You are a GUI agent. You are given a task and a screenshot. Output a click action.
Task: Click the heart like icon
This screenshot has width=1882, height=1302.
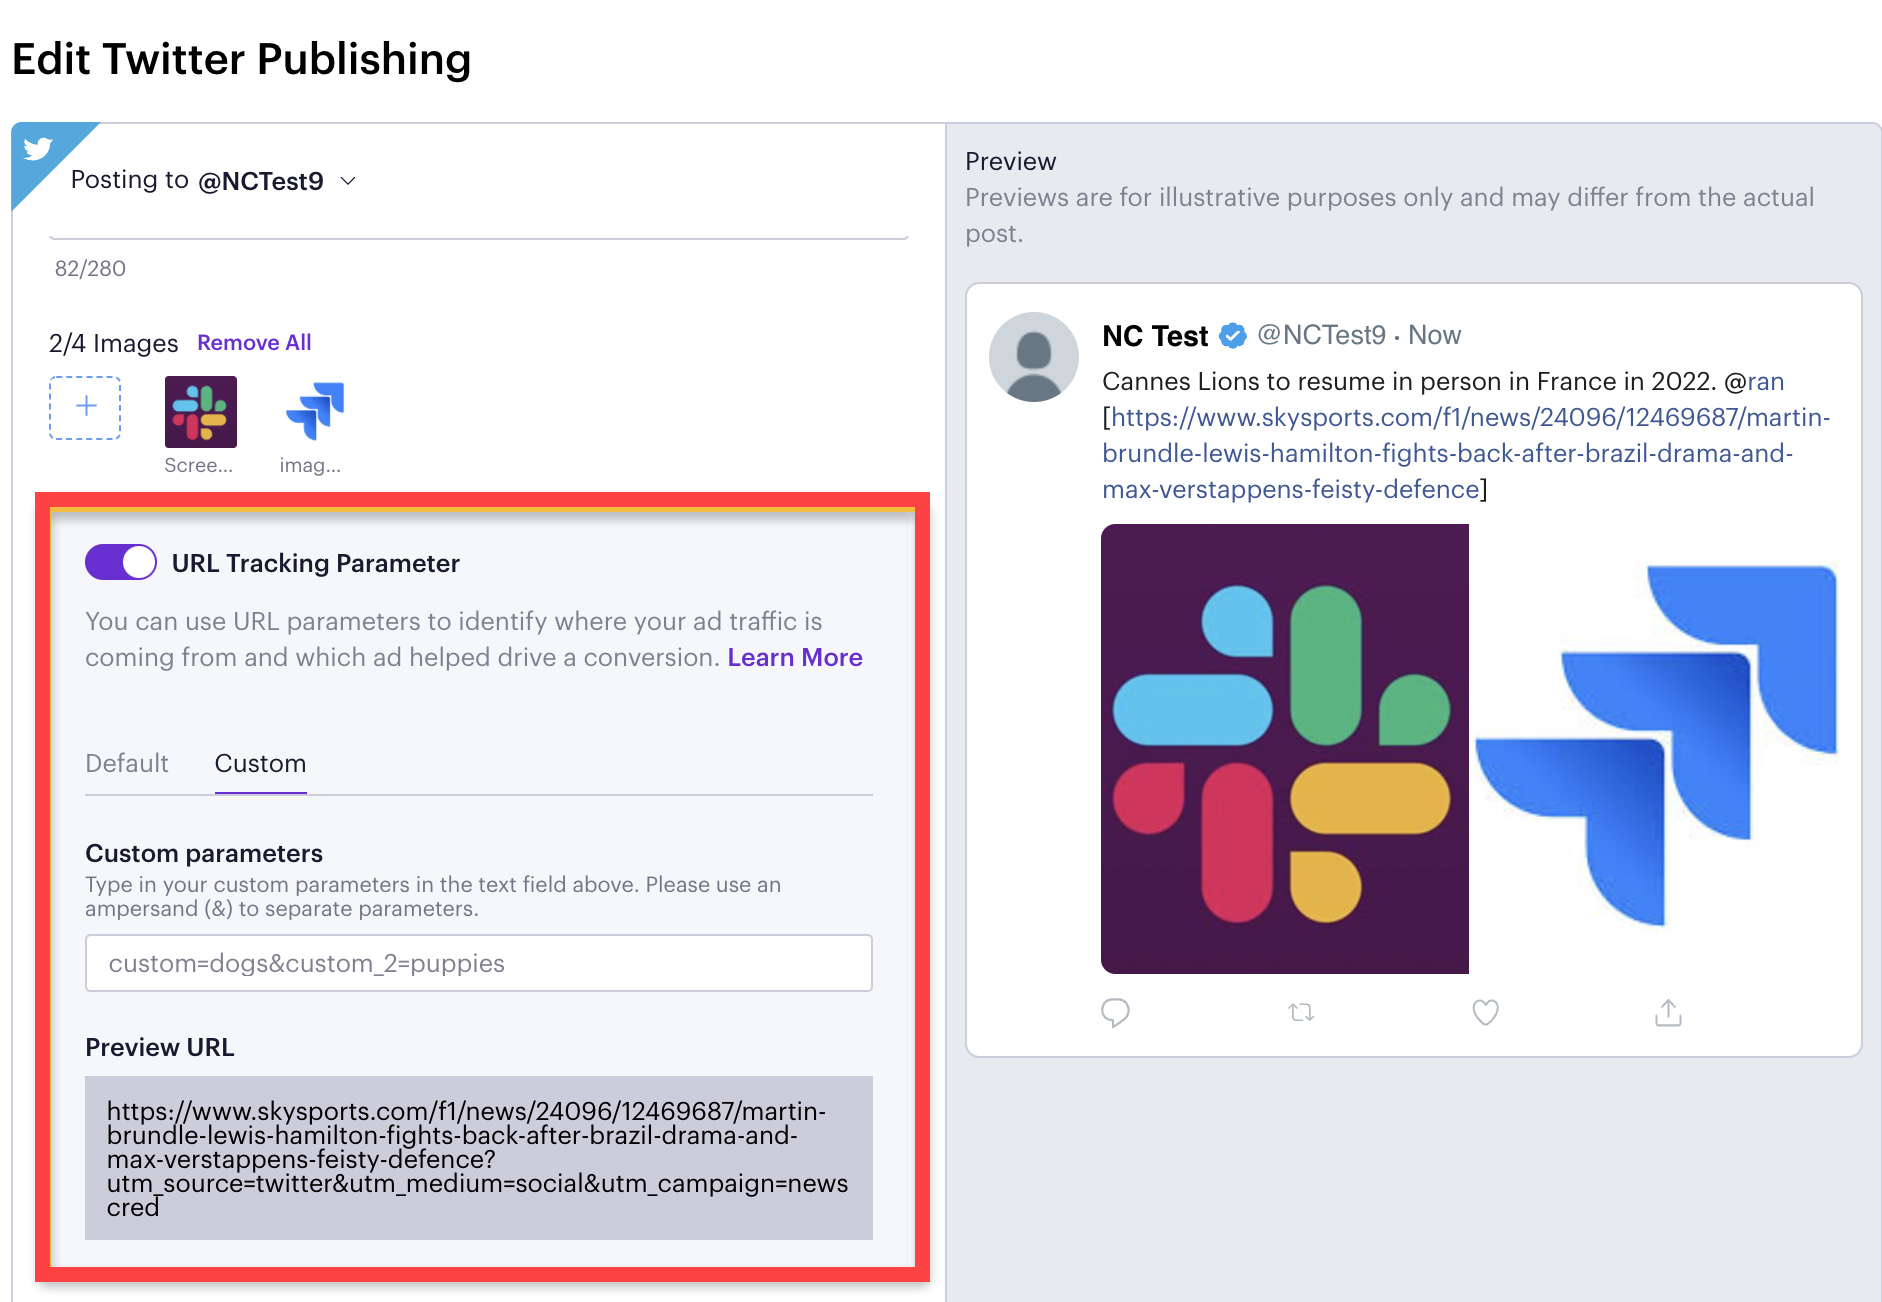click(1485, 1013)
